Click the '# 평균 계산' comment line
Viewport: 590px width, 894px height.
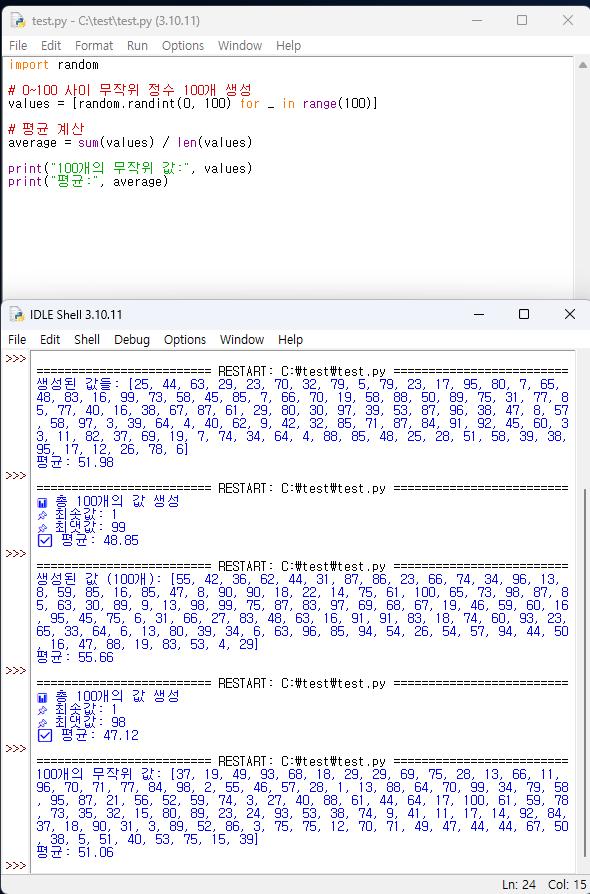[47, 129]
